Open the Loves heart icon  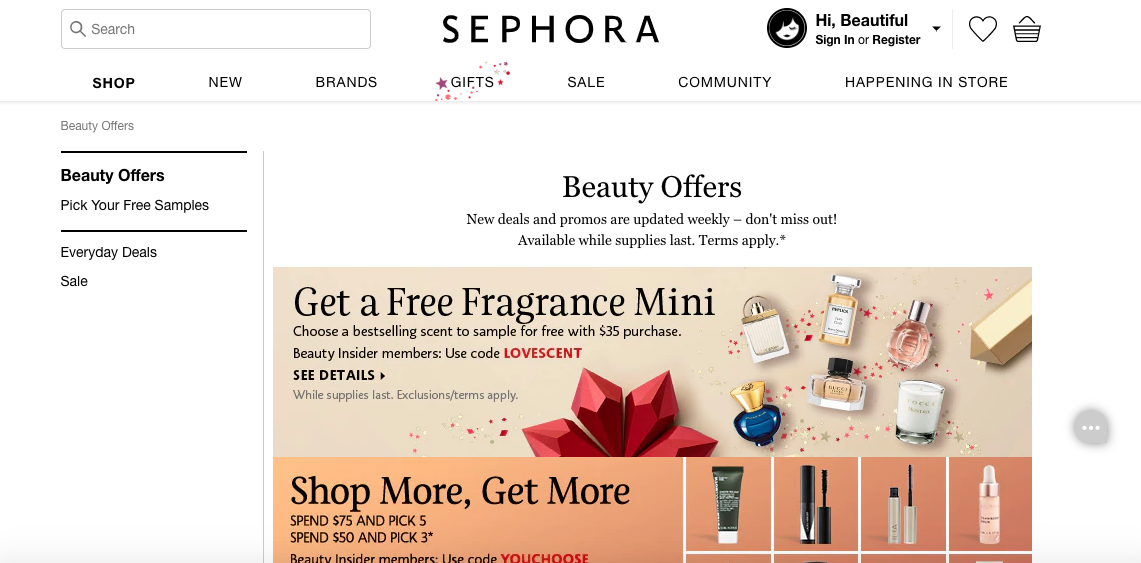tap(982, 29)
